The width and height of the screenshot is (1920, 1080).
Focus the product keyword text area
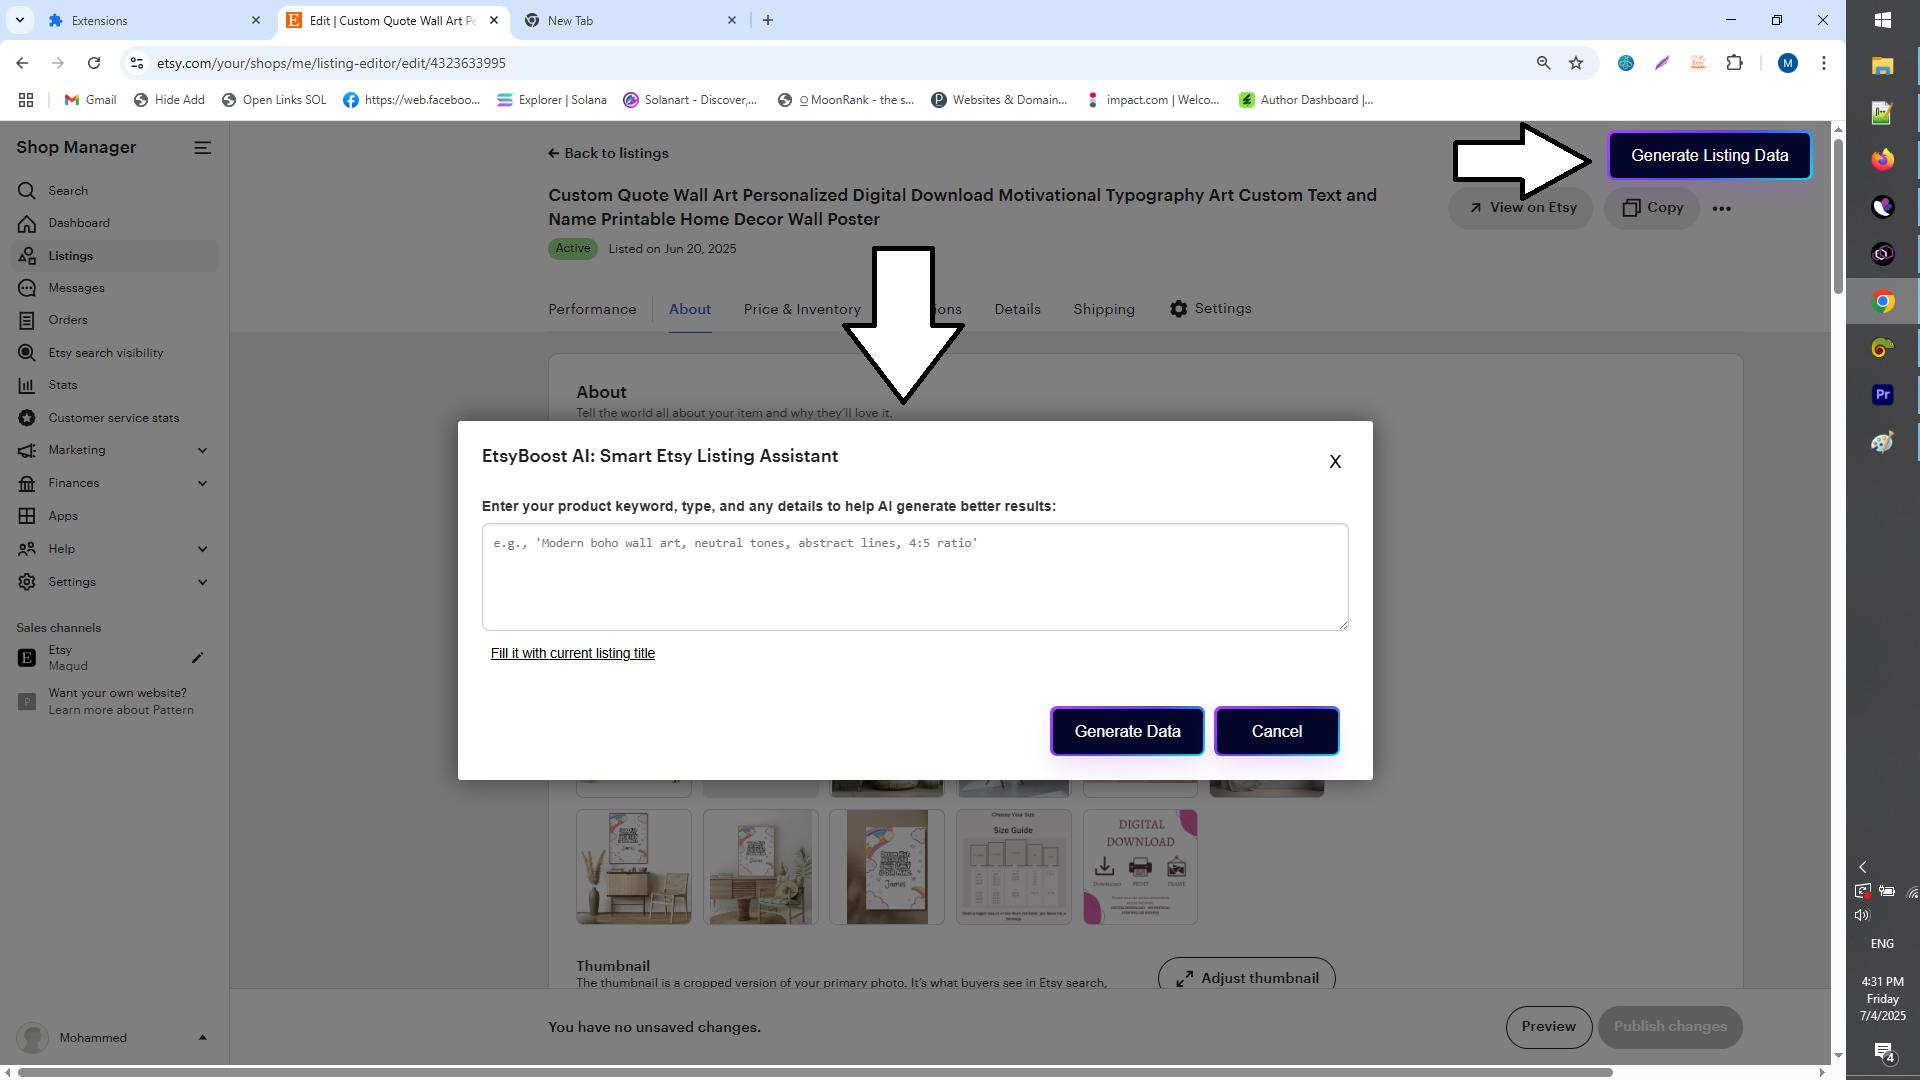[x=915, y=577]
